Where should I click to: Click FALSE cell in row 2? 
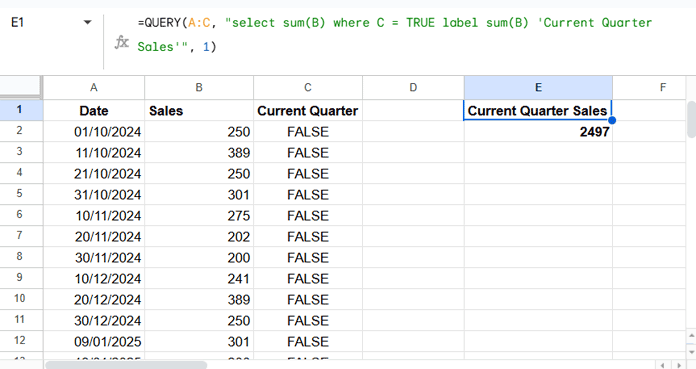tap(308, 131)
